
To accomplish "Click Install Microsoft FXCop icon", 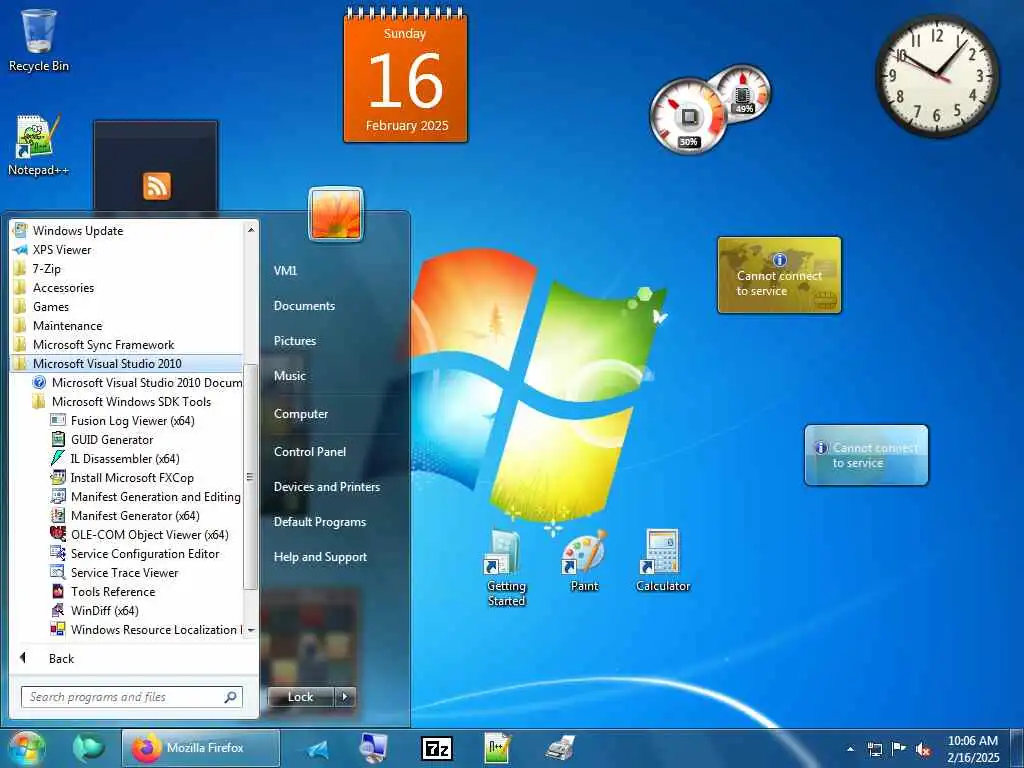I will tap(58, 477).
